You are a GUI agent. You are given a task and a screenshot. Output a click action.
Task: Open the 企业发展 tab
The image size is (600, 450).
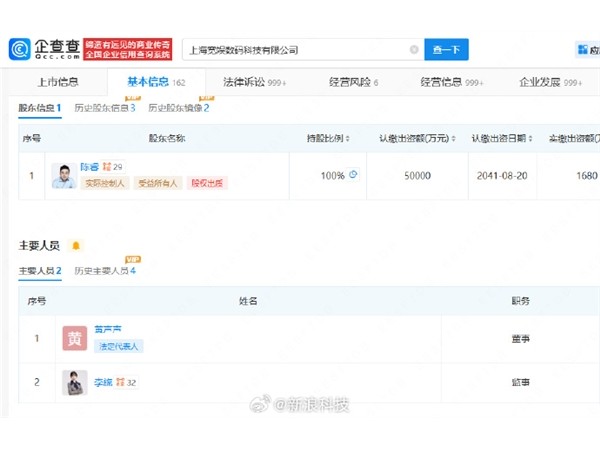550,82
